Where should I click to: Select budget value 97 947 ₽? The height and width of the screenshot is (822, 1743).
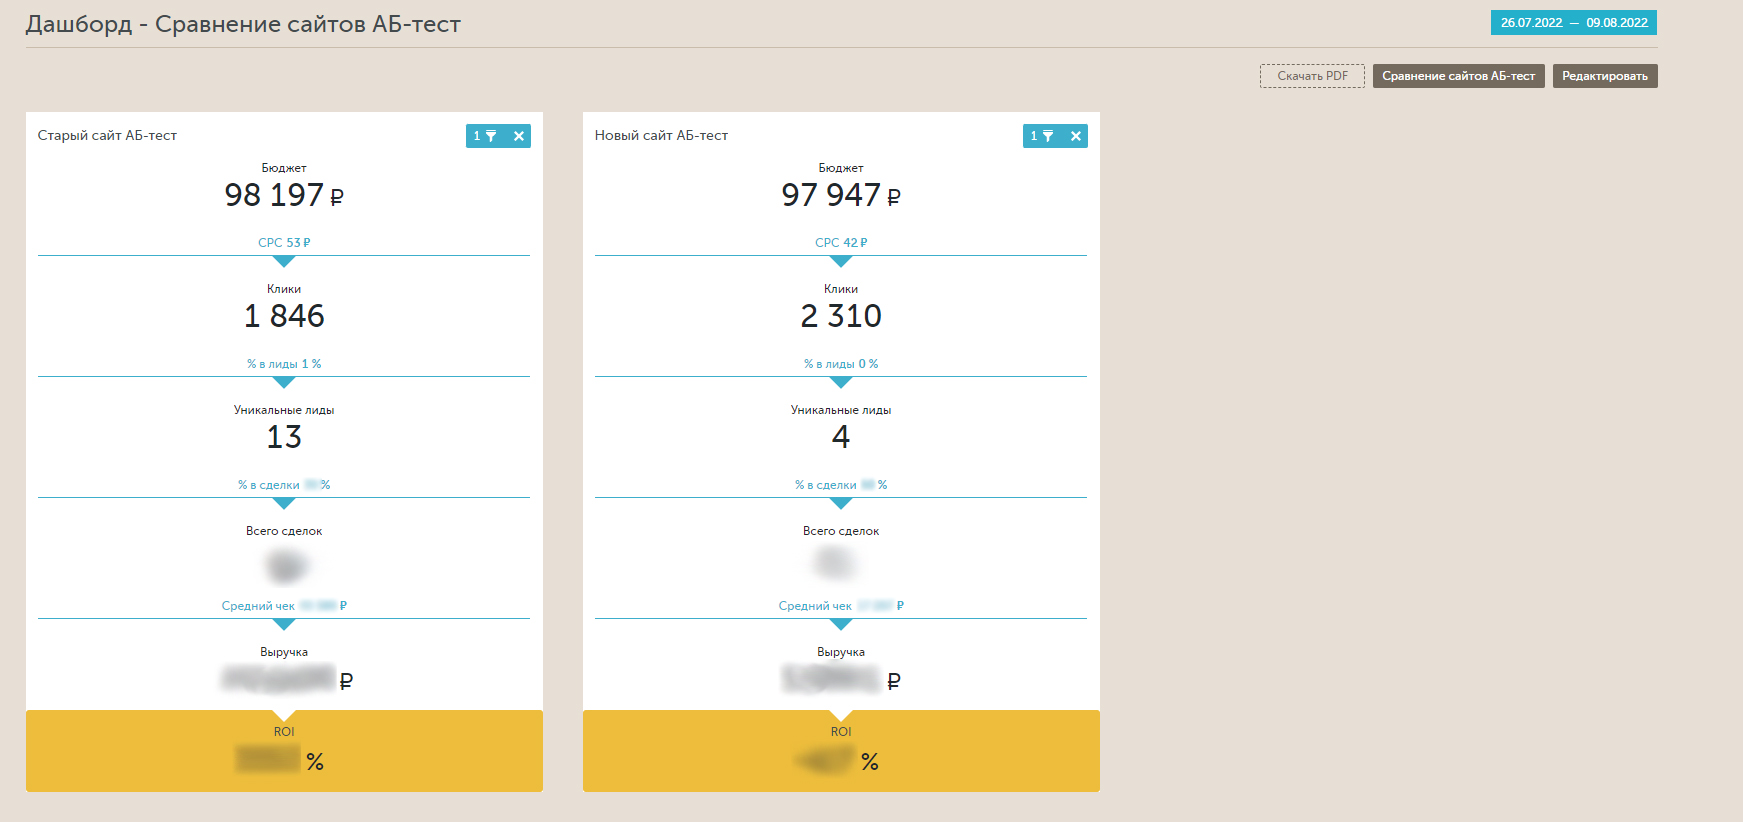[x=841, y=195]
